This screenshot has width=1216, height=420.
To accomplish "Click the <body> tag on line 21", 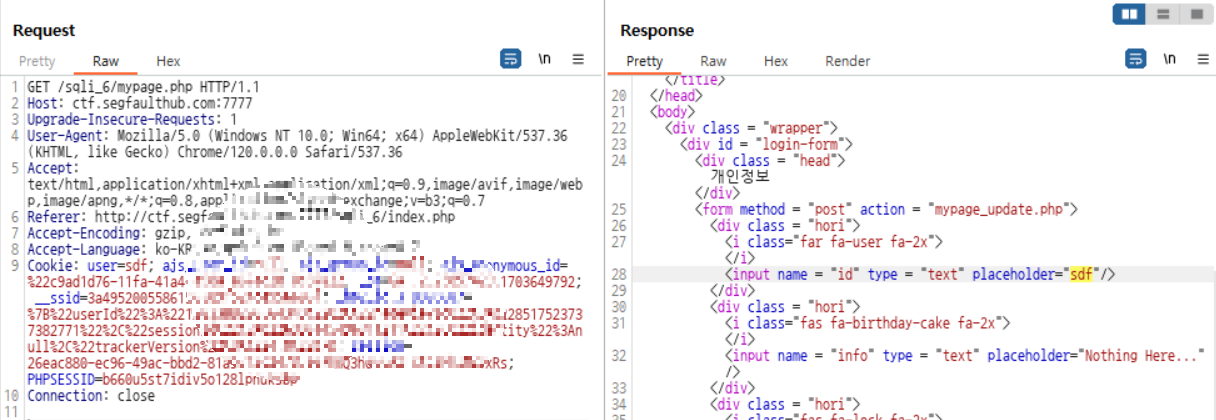I will pyautogui.click(x=672, y=112).
